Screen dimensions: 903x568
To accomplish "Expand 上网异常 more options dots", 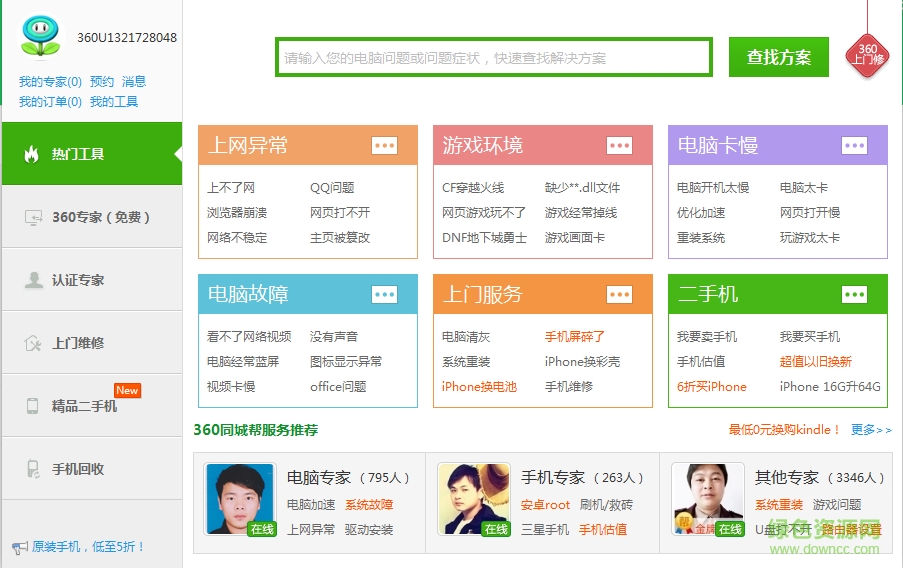I will (x=384, y=145).
